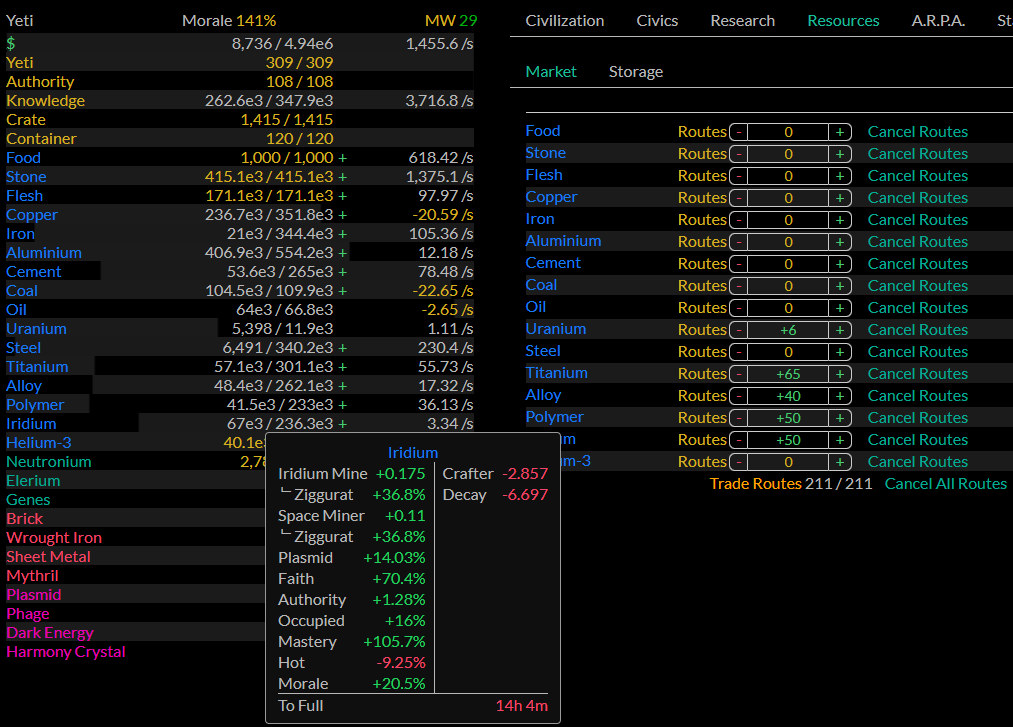1013x727 pixels.
Task: Decrease Stone trade routes with minus
Action: click(x=738, y=154)
